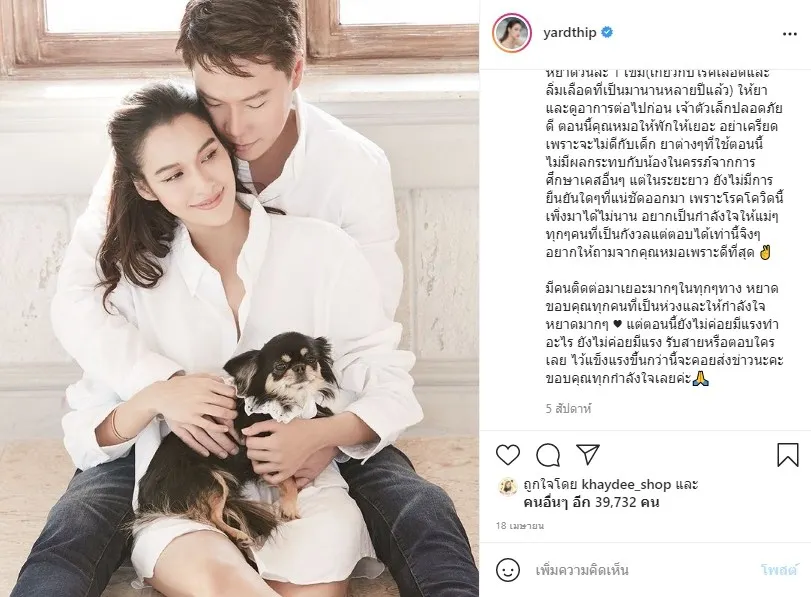This screenshot has height=597, width=811.
Task: Open the yardthip username link
Action: [x=569, y=33]
